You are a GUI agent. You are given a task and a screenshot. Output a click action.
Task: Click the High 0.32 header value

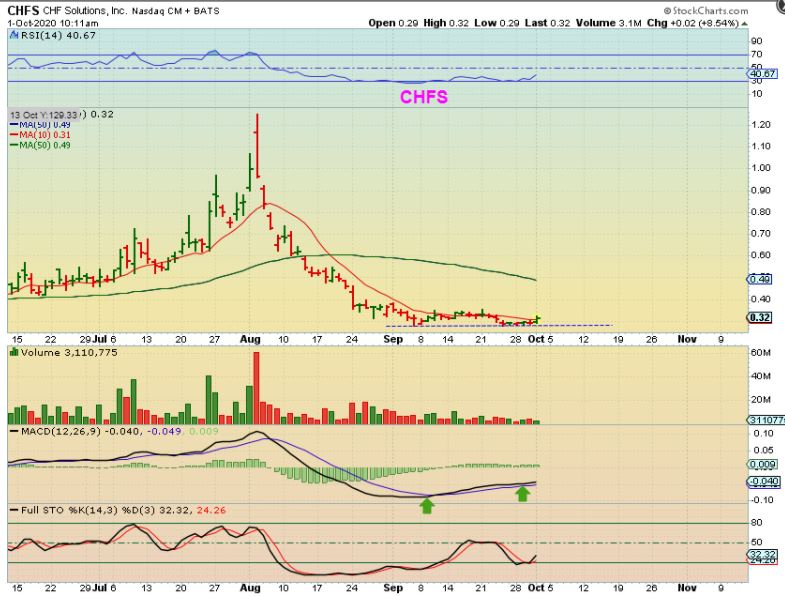[446, 23]
